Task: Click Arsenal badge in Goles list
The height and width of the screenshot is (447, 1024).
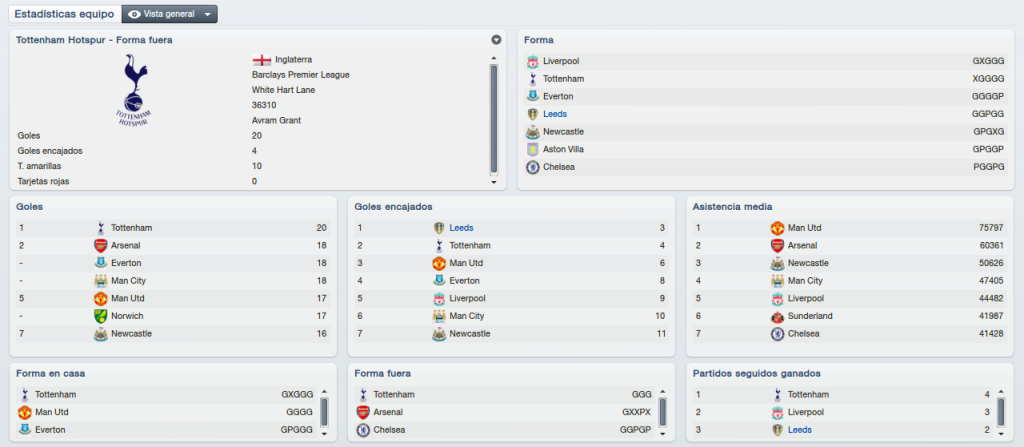Action: [101, 246]
